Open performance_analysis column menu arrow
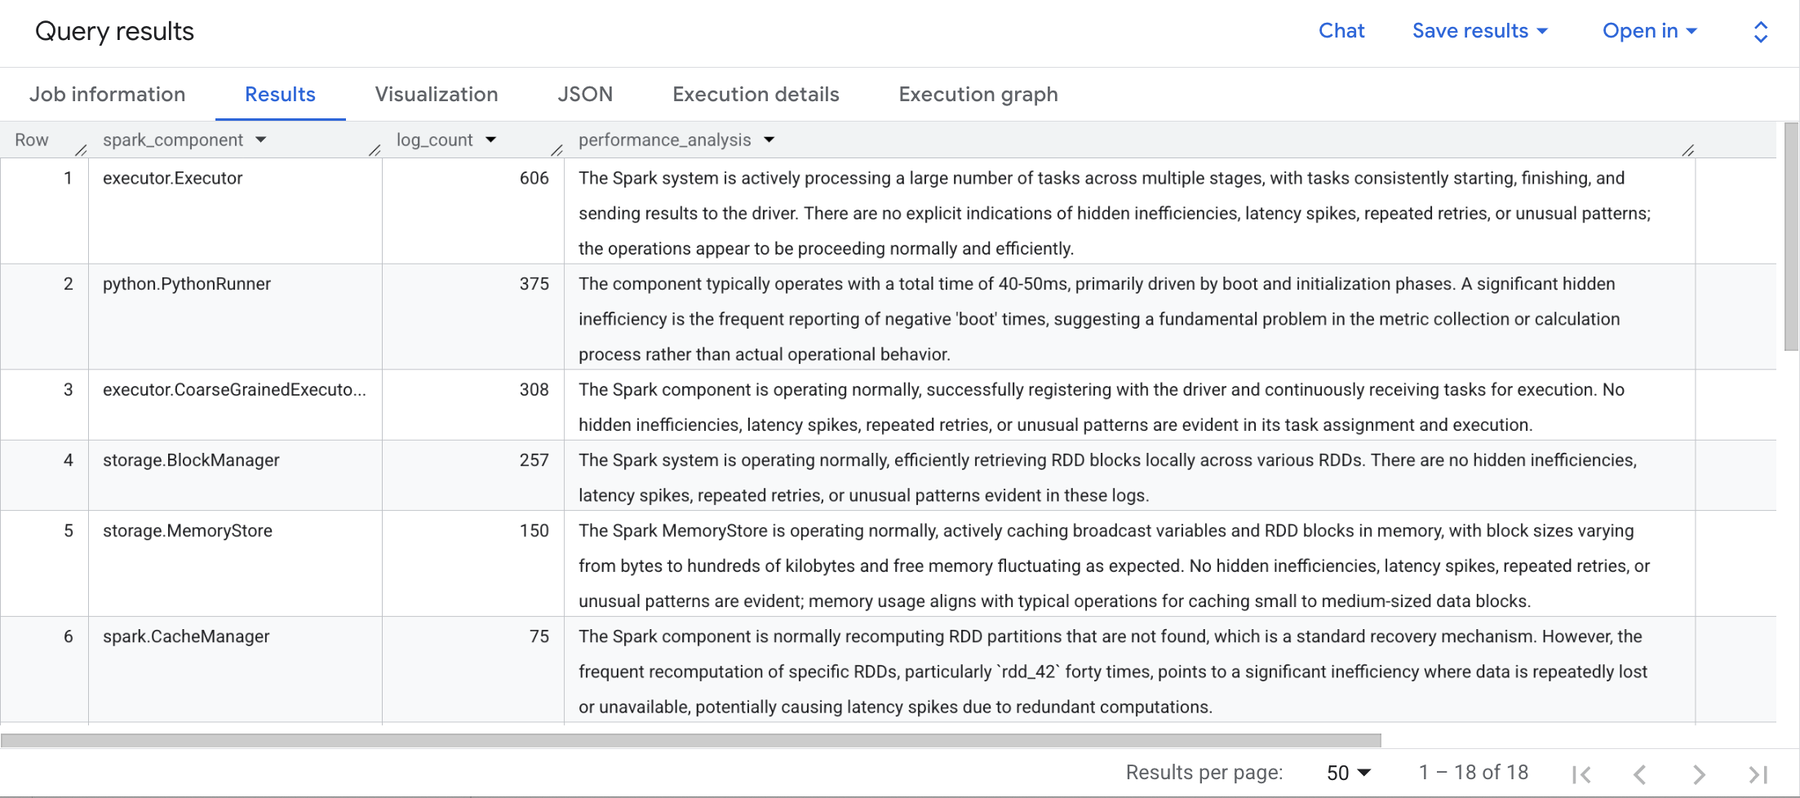Image resolution: width=1800 pixels, height=798 pixels. tap(769, 140)
